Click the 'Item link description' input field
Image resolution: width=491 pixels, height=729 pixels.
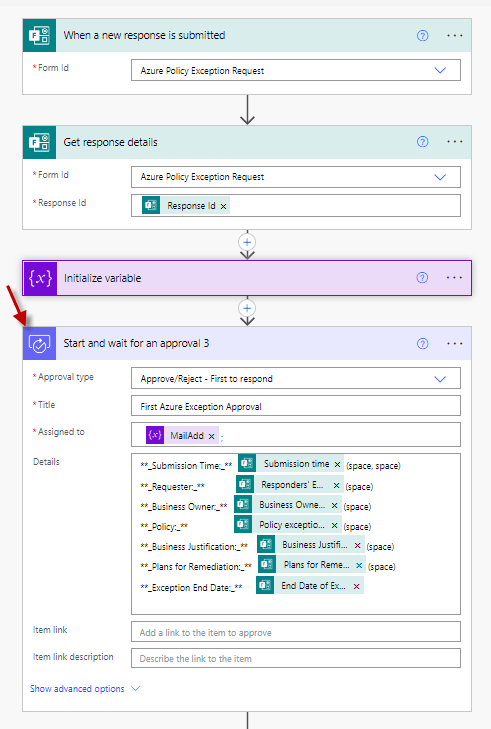click(296, 658)
